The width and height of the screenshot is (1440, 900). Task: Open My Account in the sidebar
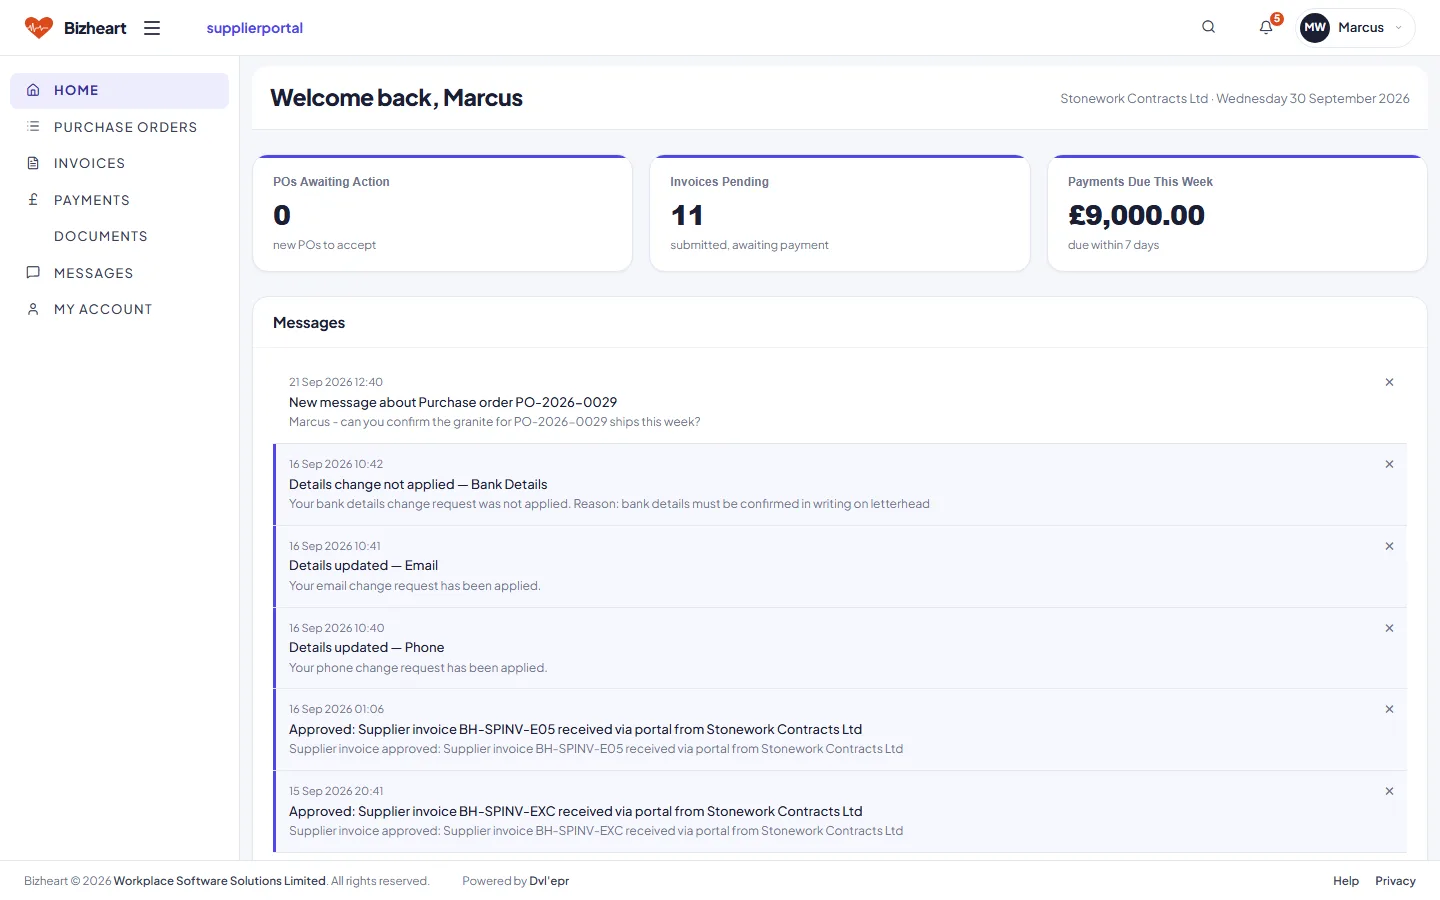(x=119, y=309)
